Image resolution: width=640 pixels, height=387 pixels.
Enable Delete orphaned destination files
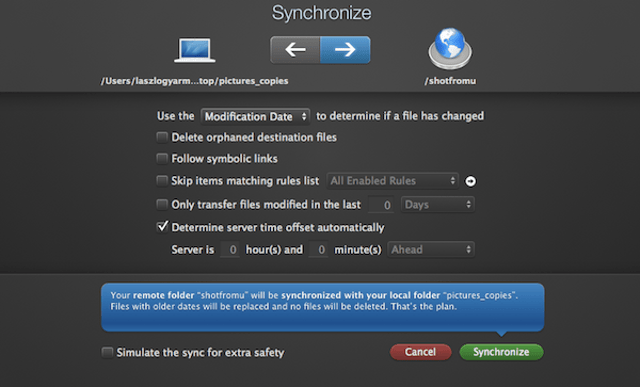(162, 137)
